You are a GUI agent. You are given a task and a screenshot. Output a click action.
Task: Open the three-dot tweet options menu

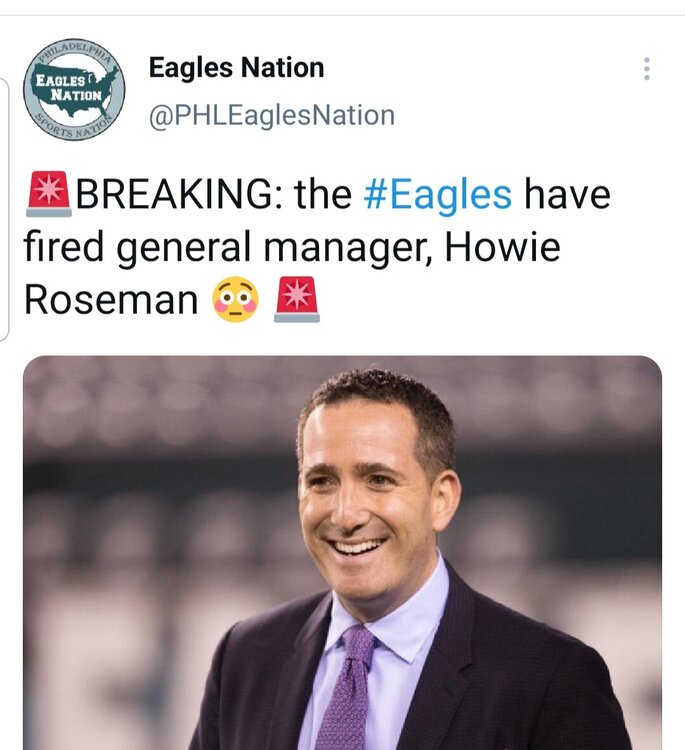(647, 69)
